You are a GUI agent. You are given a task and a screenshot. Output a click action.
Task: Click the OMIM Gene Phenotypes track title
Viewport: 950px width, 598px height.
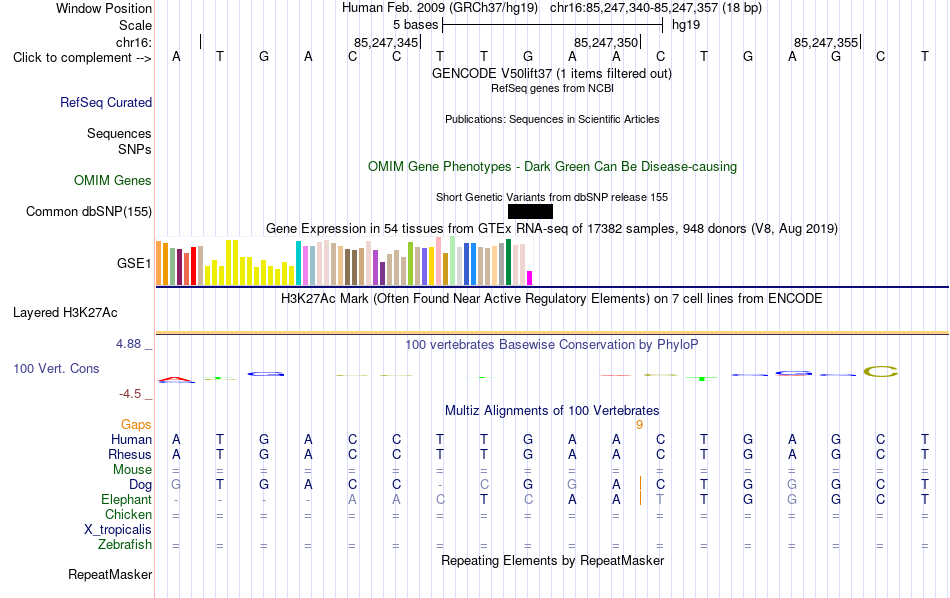[x=553, y=167]
